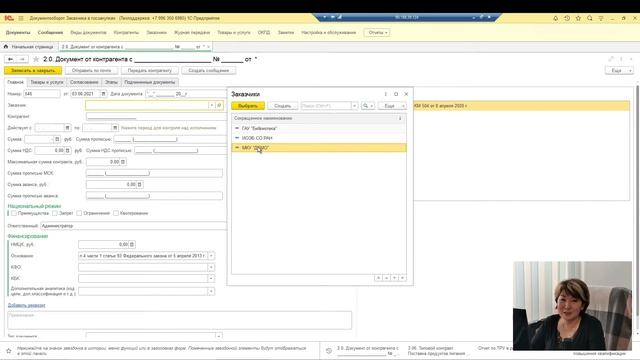
Task: Open the Товары и услуги menu item
Action: pyautogui.click(x=234, y=33)
